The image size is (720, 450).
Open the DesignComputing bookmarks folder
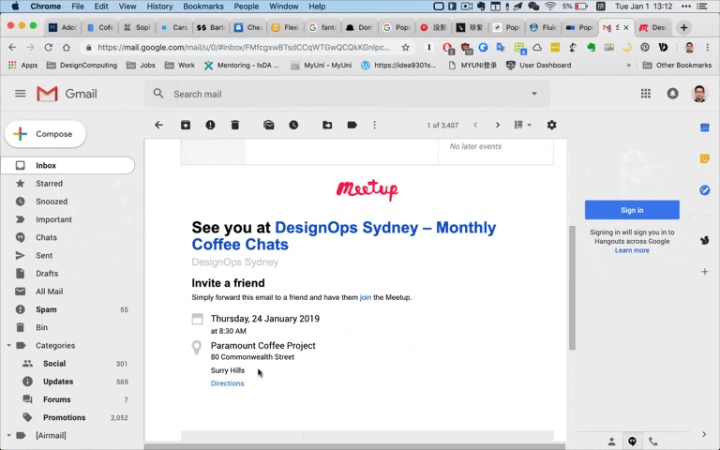click(82, 65)
